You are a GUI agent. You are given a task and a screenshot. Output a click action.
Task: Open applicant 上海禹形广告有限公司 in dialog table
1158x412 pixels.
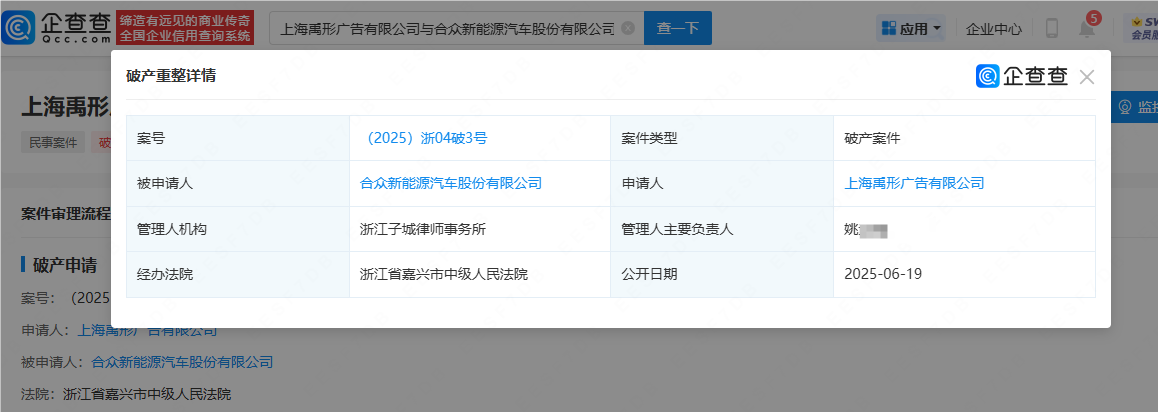coord(914,183)
